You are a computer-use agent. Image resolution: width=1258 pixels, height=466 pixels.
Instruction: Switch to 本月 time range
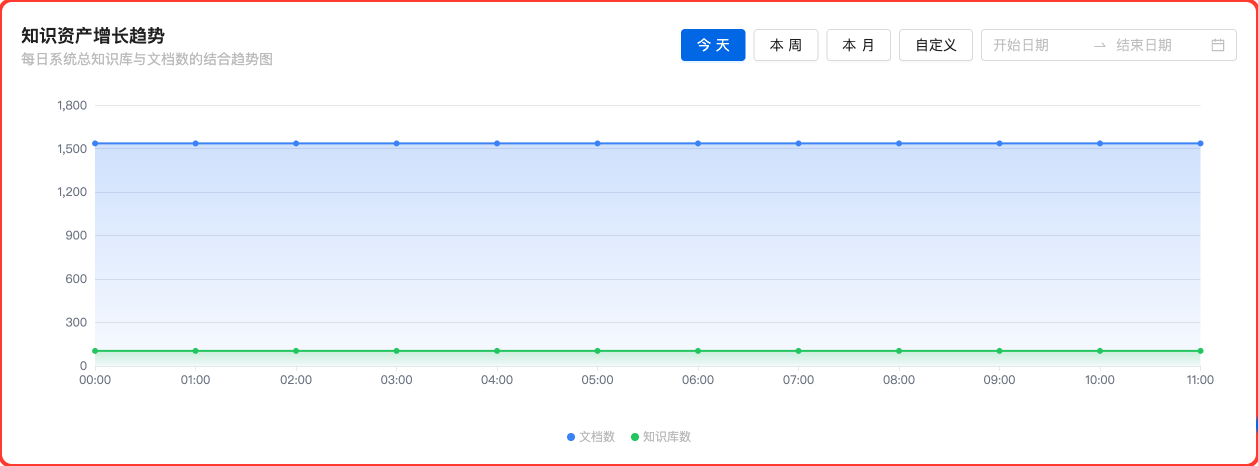point(858,45)
